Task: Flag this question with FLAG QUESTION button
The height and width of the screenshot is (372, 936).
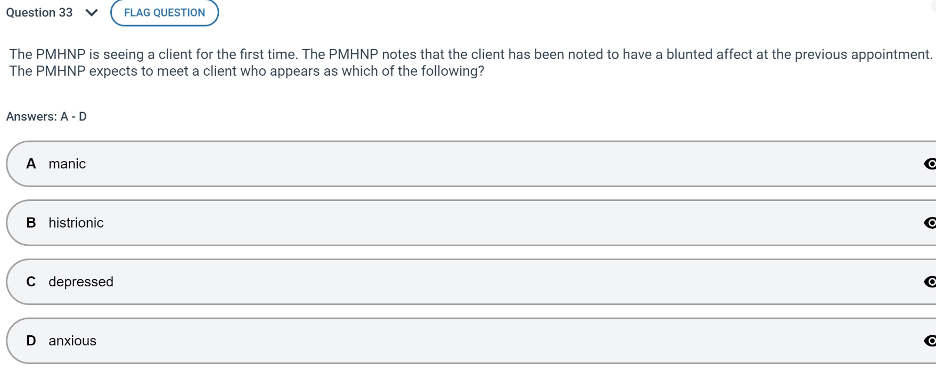Action: point(165,13)
